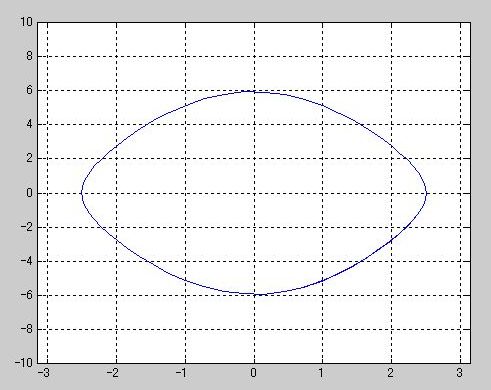Select grid intersection at x=-2, y=-8
Image resolution: width=491 pixels, height=390 pixels.
(x=116, y=329)
